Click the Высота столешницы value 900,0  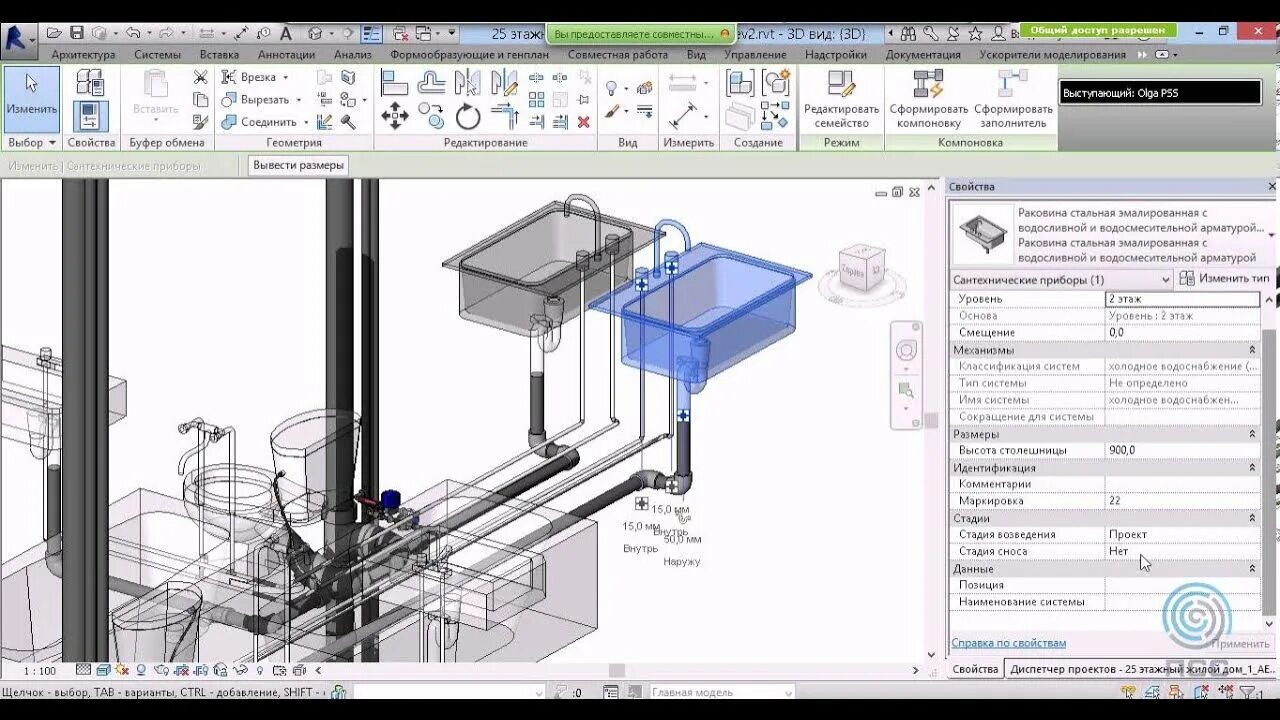point(1182,450)
